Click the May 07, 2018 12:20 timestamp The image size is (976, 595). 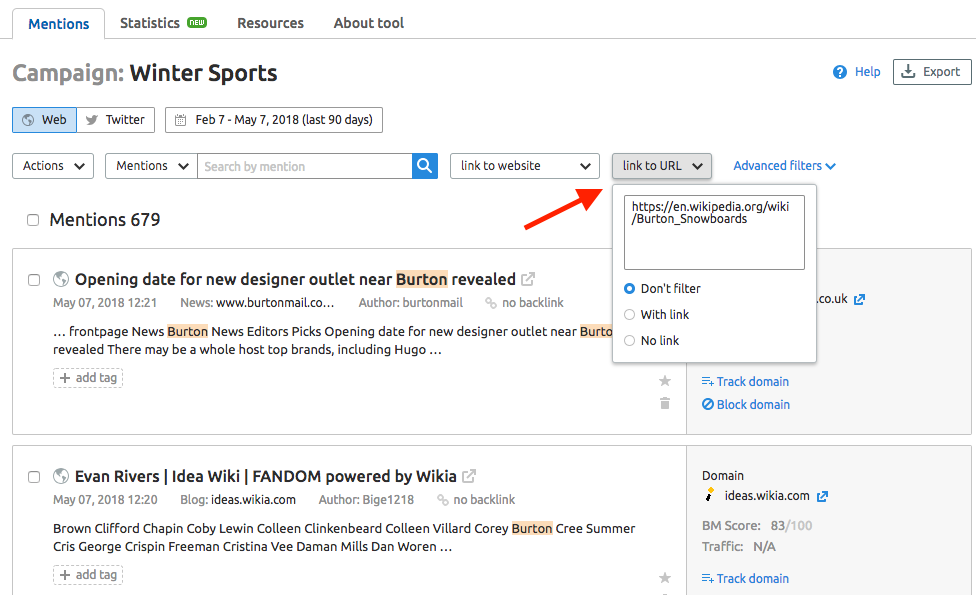click(105, 500)
